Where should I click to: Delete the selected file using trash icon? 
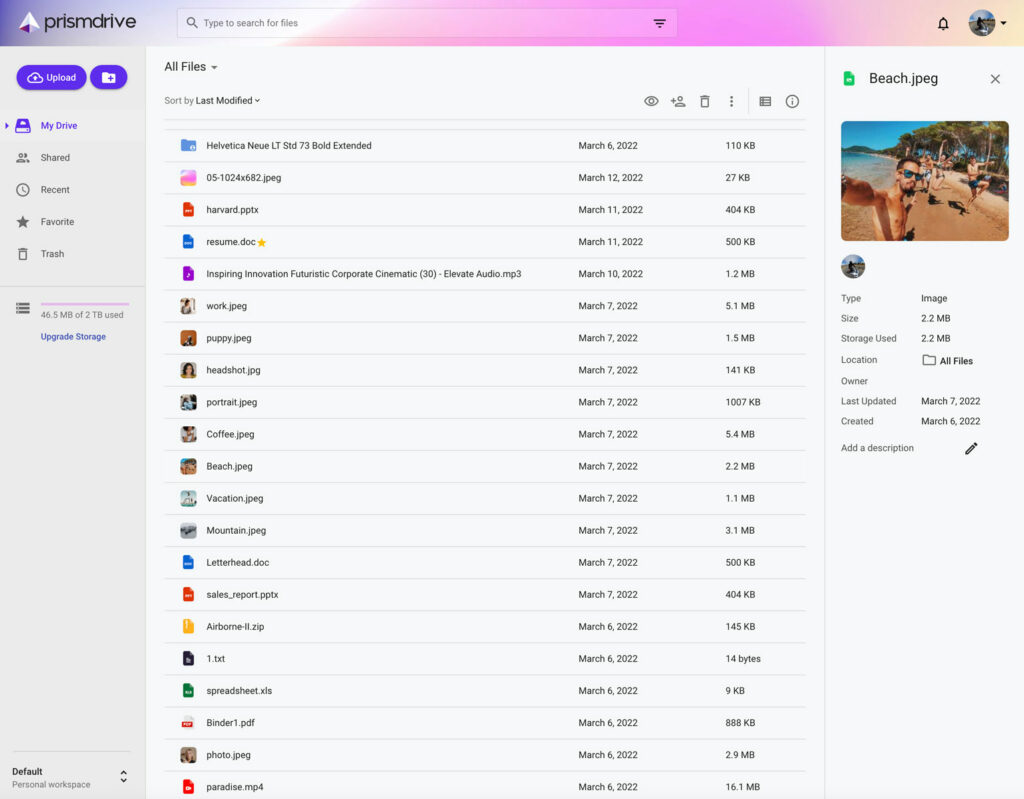pos(705,101)
